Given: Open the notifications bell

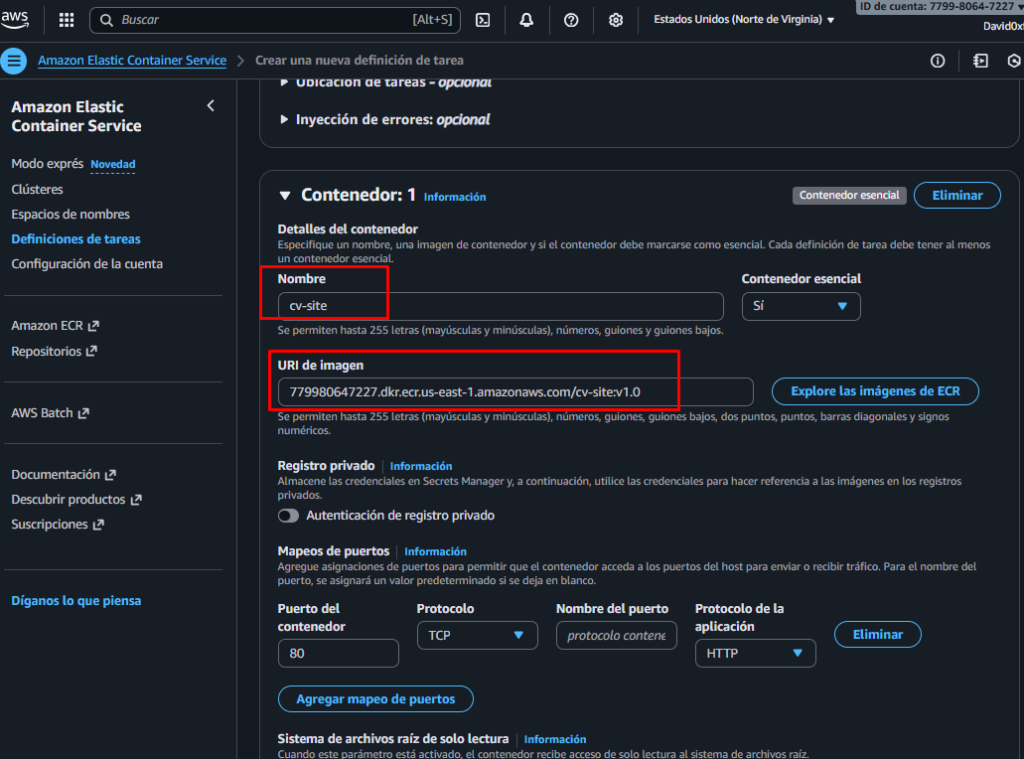Looking at the screenshot, I should coord(526,20).
